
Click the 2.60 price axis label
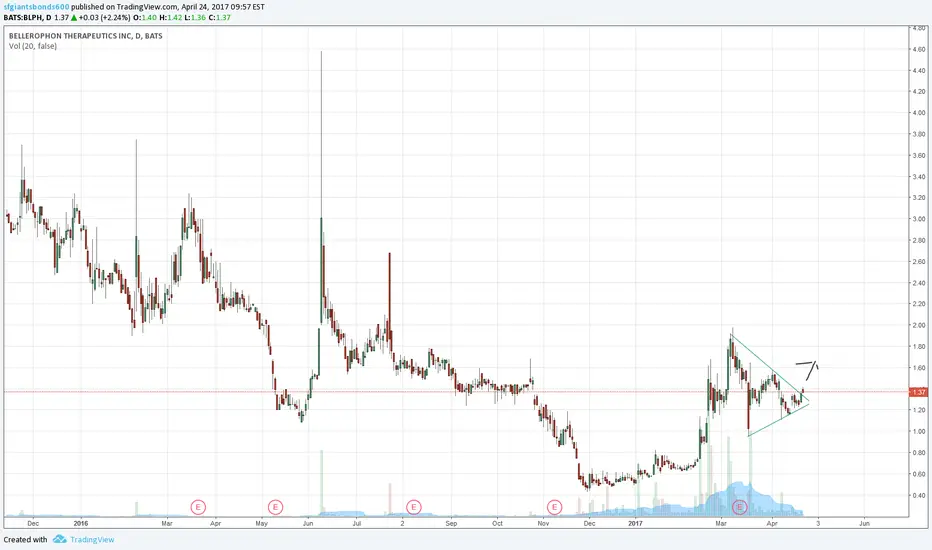(x=919, y=262)
